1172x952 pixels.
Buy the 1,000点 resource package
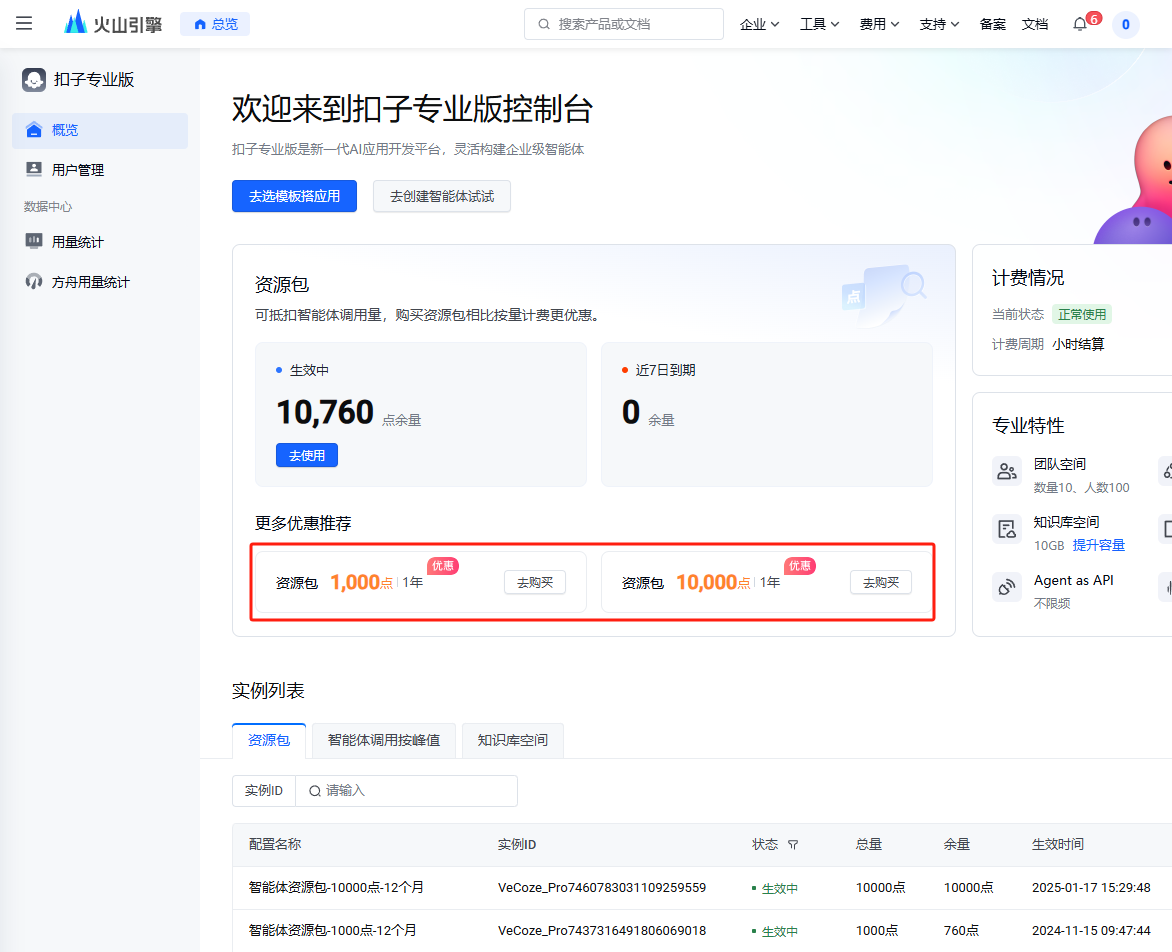tap(534, 582)
